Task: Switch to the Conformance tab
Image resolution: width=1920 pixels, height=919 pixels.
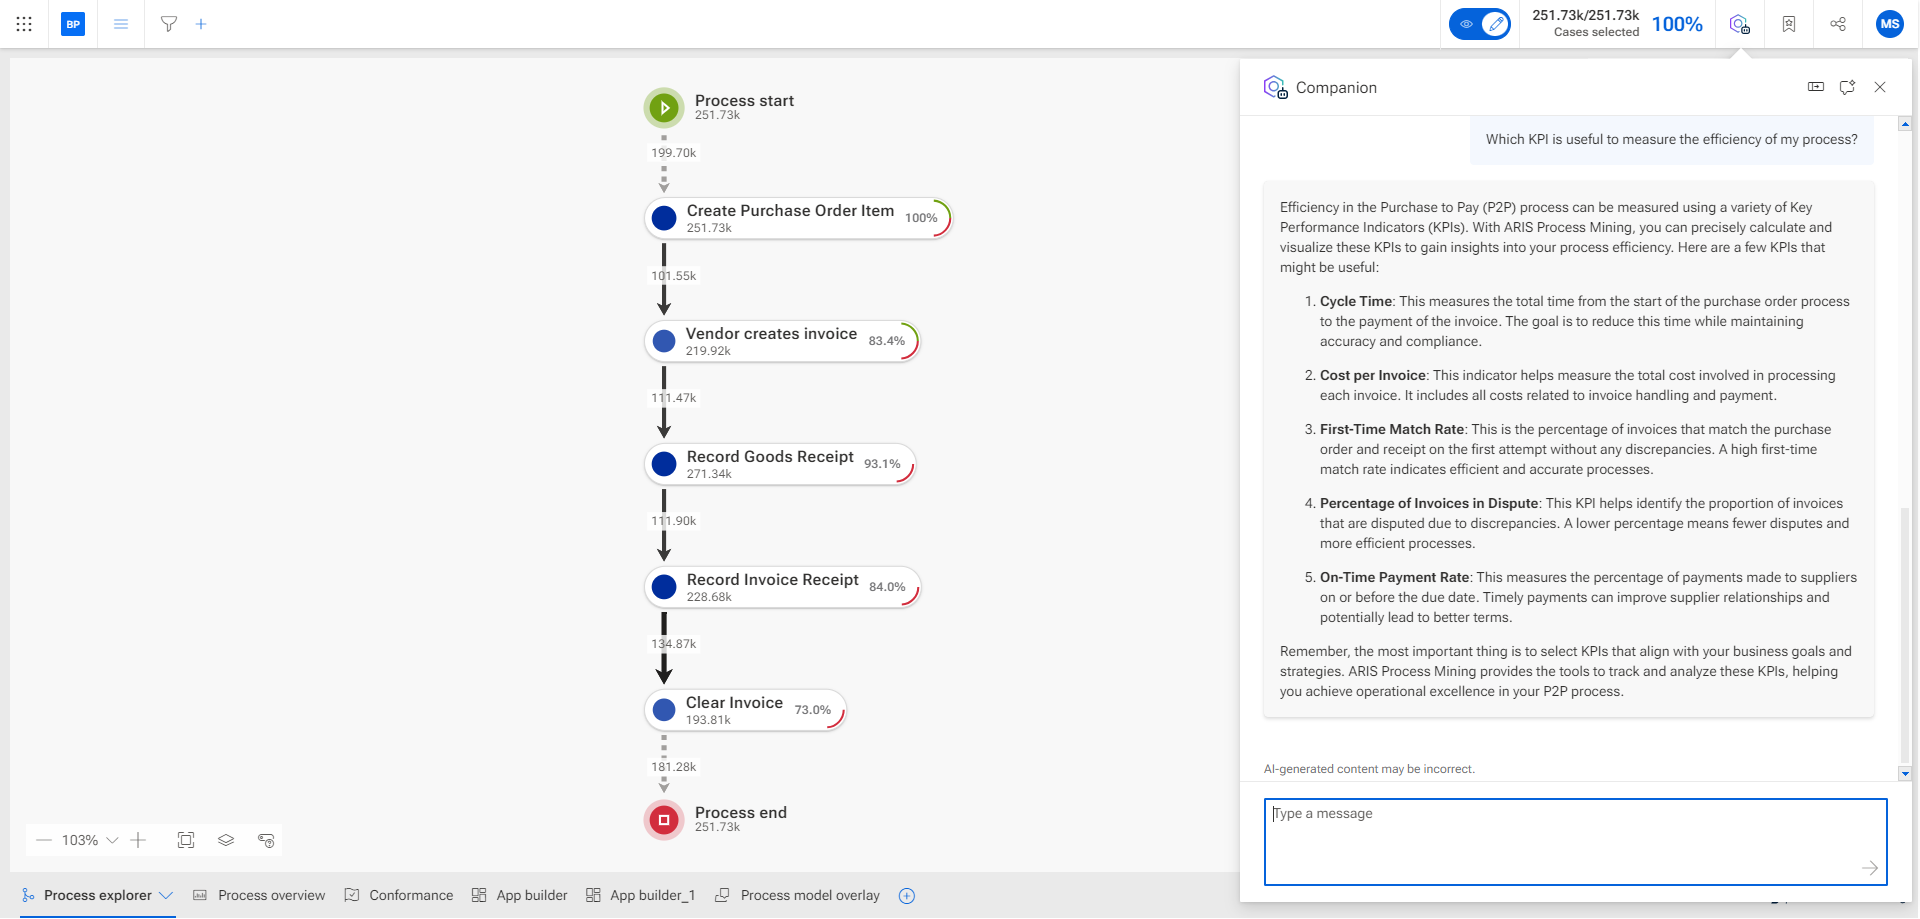Action: (x=399, y=895)
